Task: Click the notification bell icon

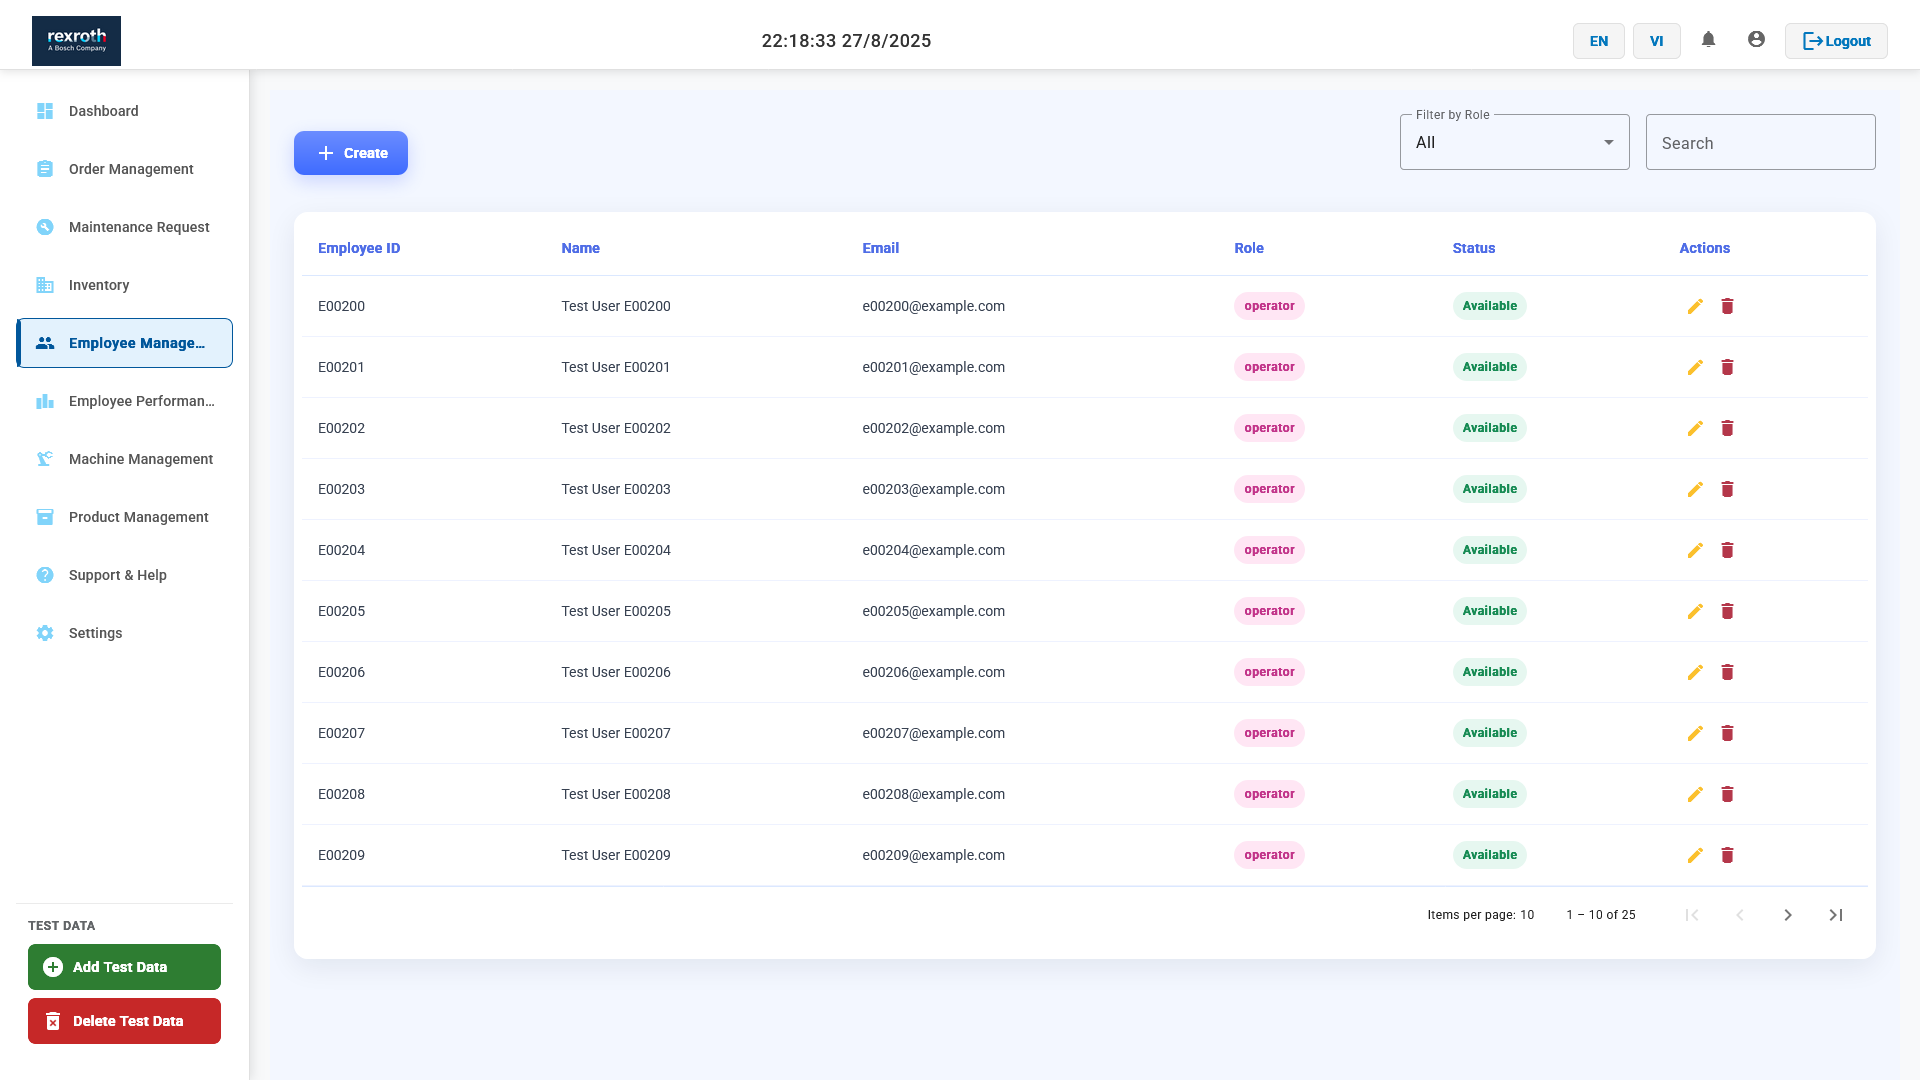Action: (x=1708, y=40)
